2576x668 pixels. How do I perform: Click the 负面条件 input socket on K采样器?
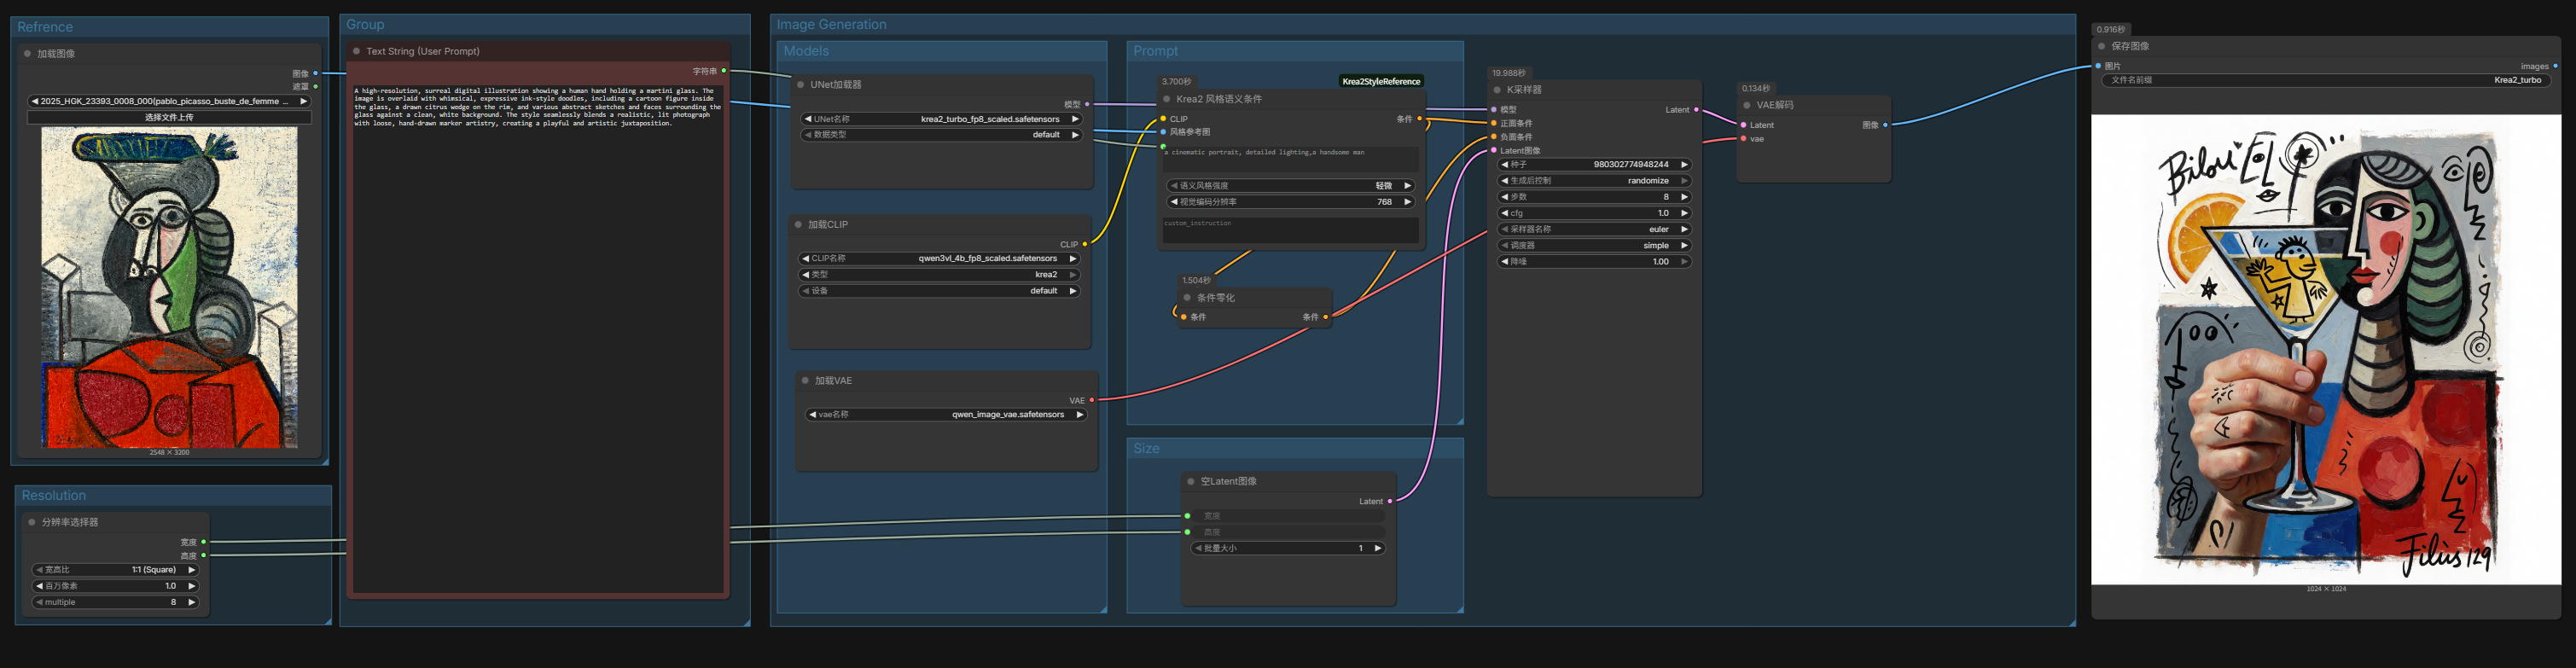(1494, 137)
